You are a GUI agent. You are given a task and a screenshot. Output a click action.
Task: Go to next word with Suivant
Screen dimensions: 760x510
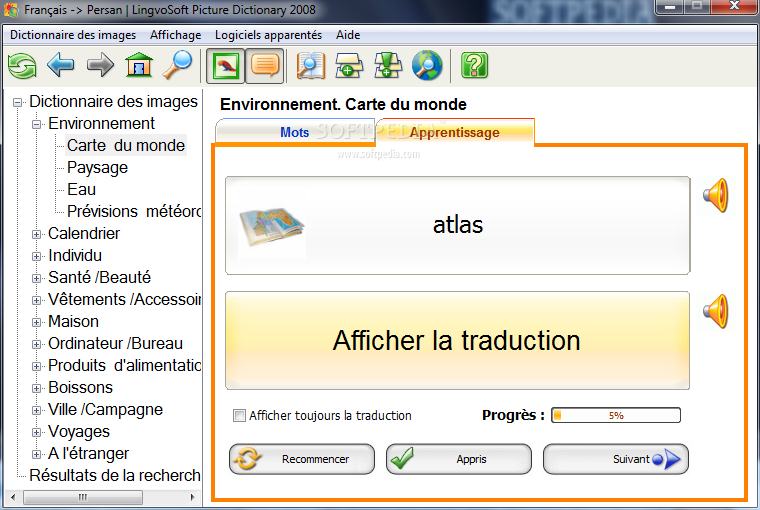click(616, 459)
